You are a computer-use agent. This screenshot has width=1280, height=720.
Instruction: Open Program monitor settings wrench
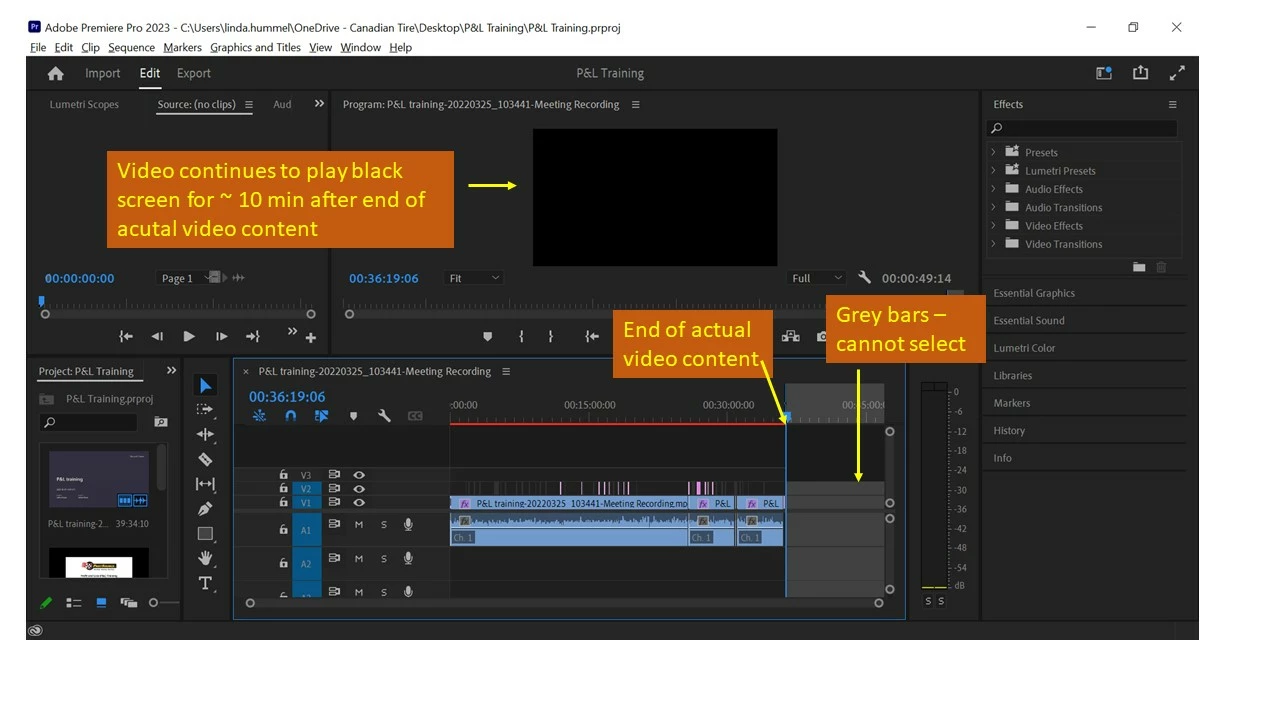(864, 278)
